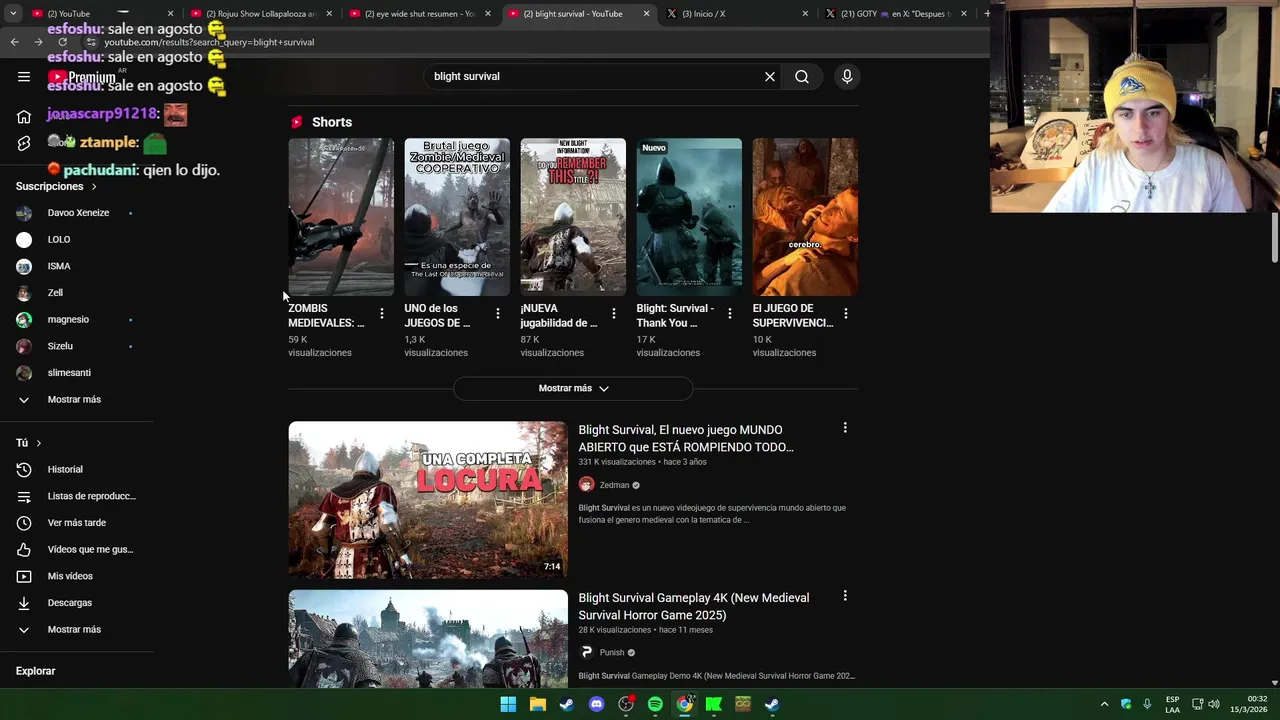Open the Suscripciones section chevron
The height and width of the screenshot is (720, 1280).
pyautogui.click(x=94, y=186)
